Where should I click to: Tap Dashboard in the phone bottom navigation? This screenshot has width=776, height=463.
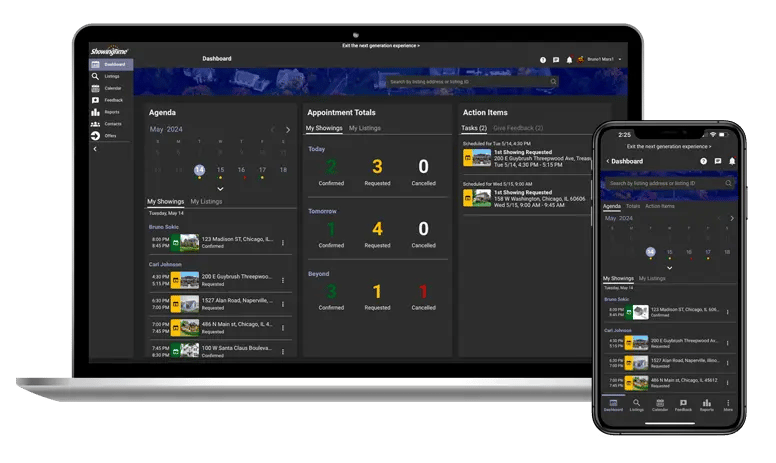click(x=613, y=405)
